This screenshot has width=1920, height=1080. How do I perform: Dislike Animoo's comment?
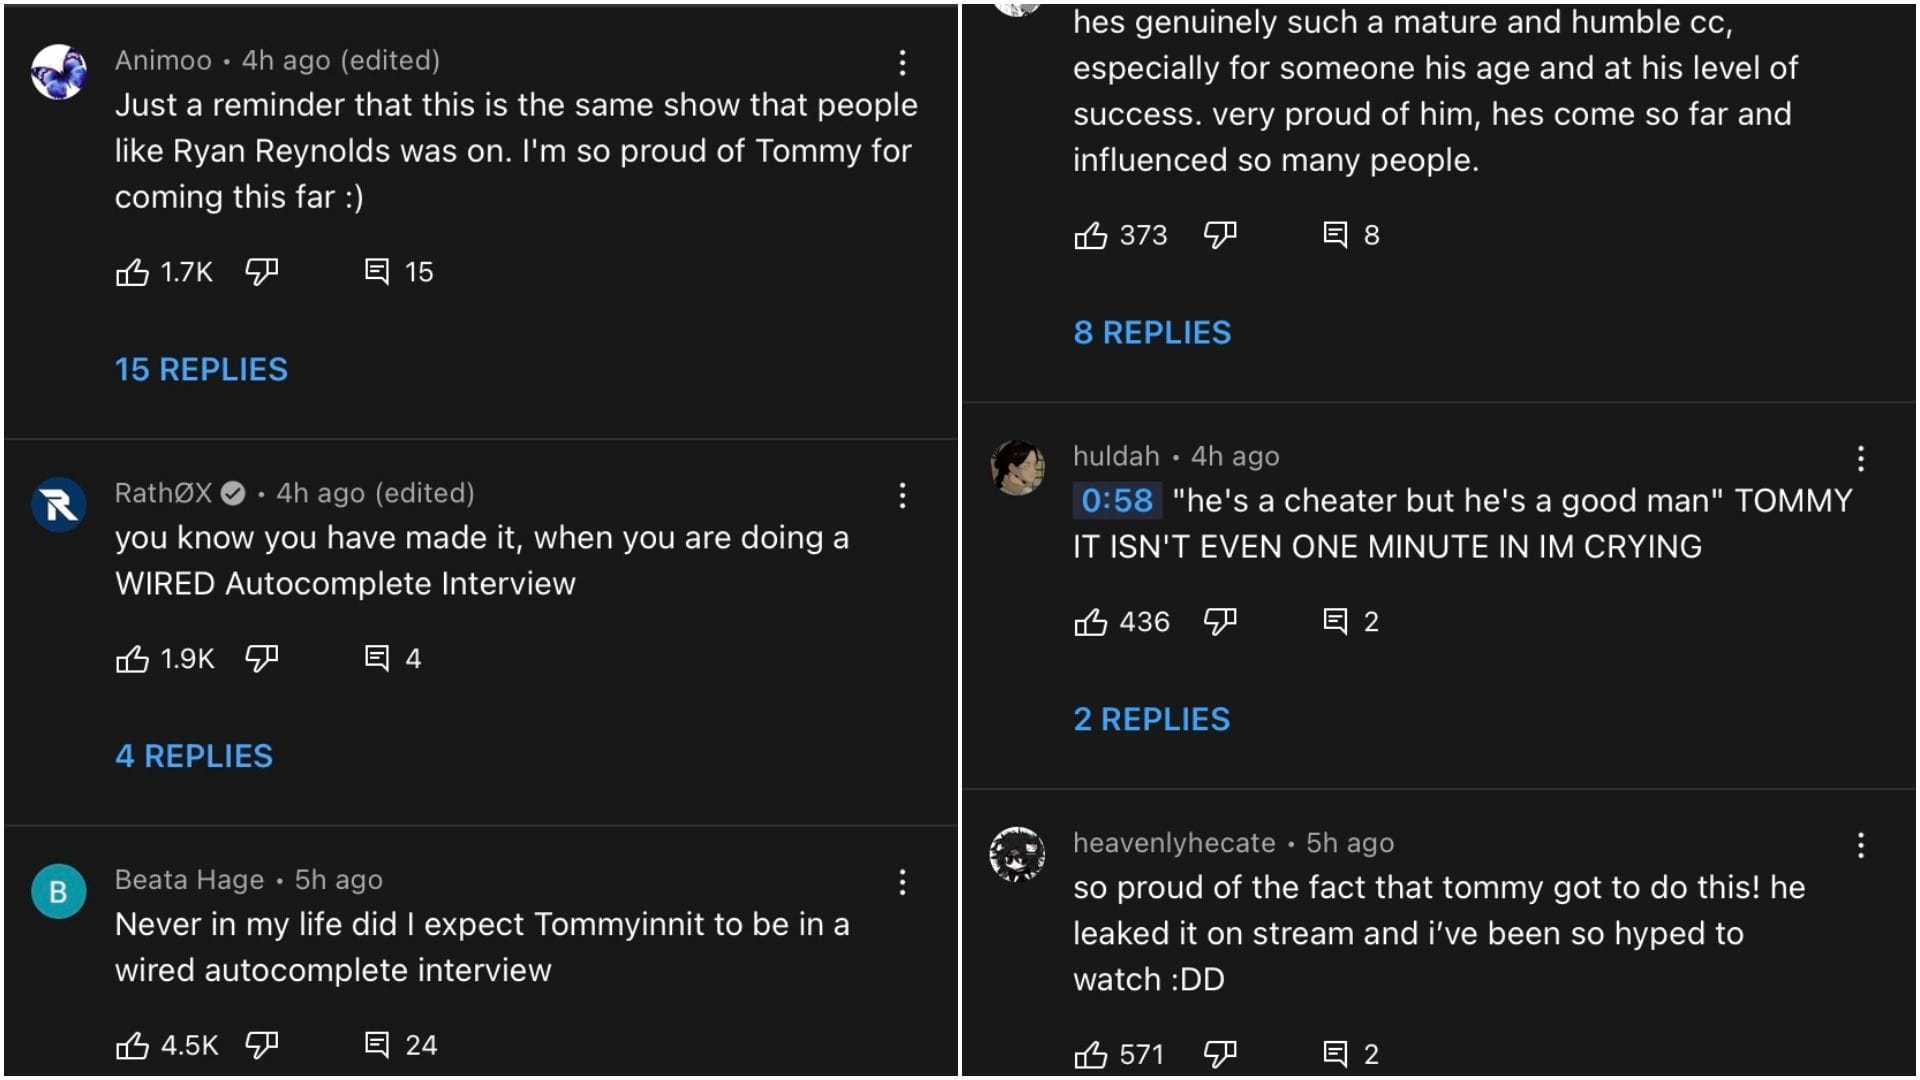(x=262, y=271)
